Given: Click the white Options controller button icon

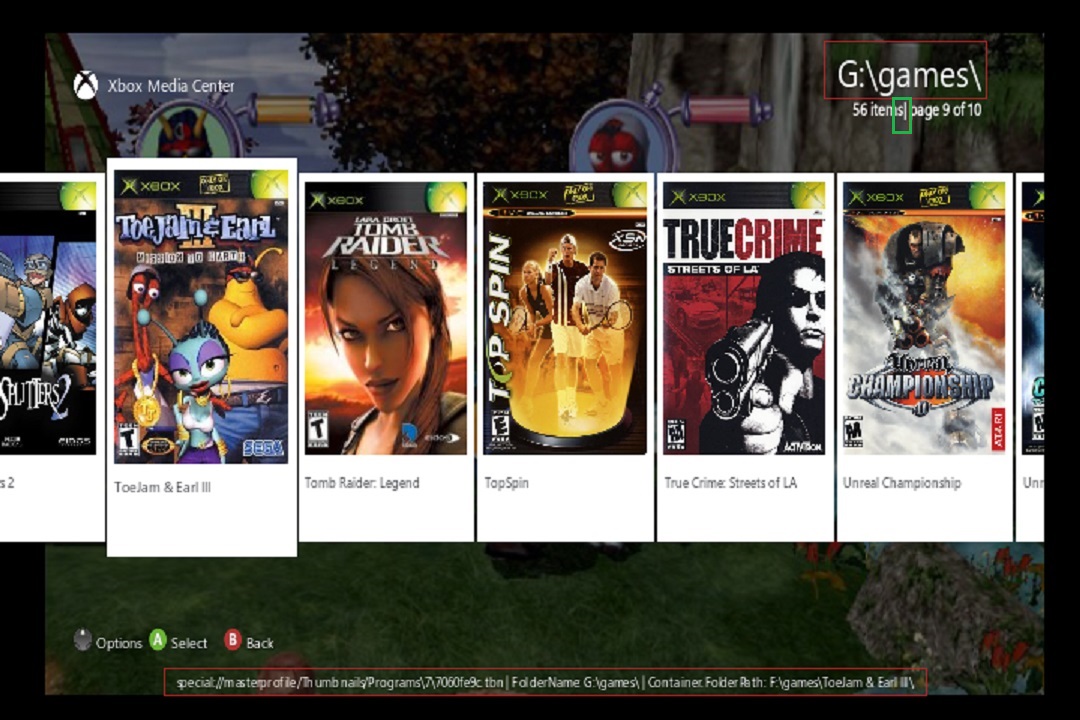Looking at the screenshot, I should click(83, 640).
